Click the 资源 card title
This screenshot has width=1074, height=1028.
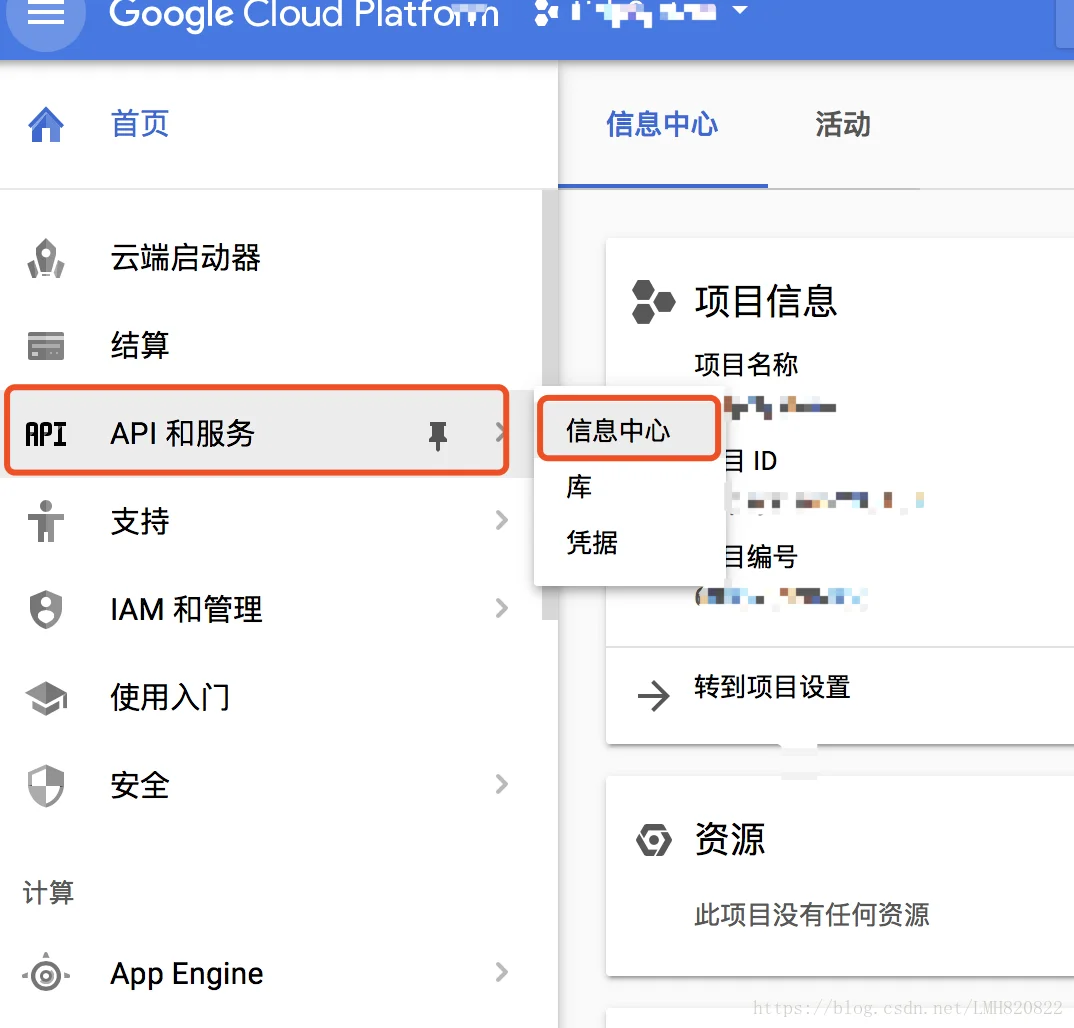tap(730, 840)
